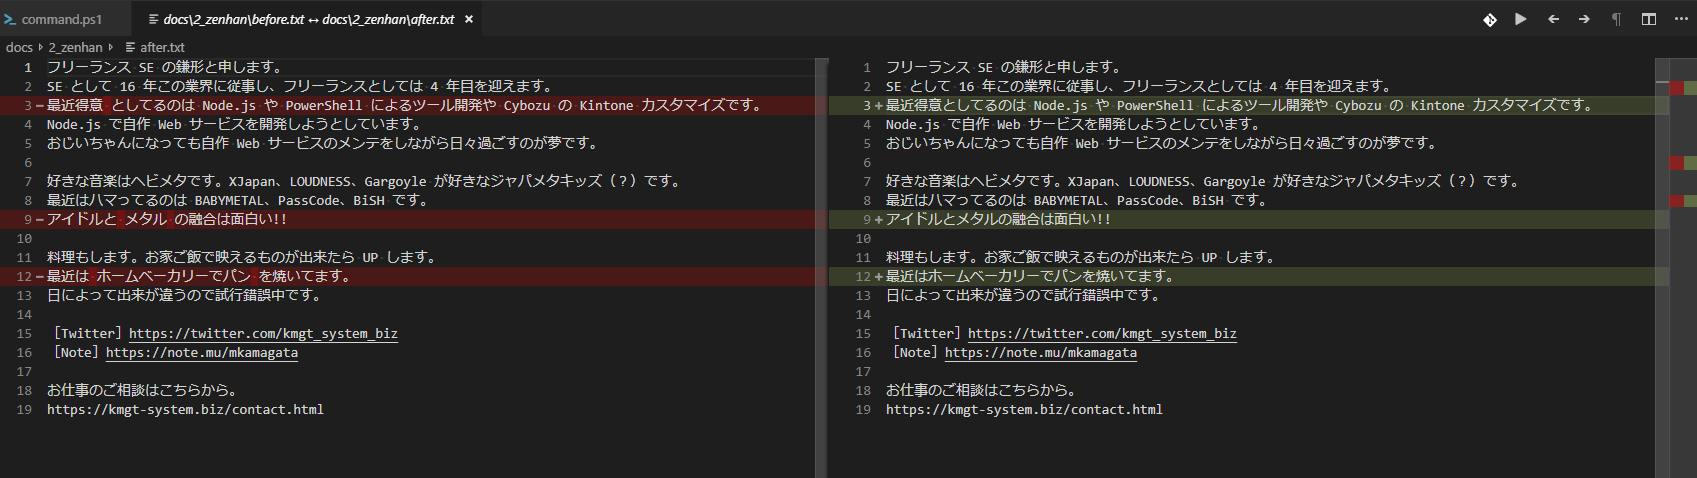Click the Run play icon in editor toolbar
Screen dimensions: 1697x478
click(x=1521, y=19)
